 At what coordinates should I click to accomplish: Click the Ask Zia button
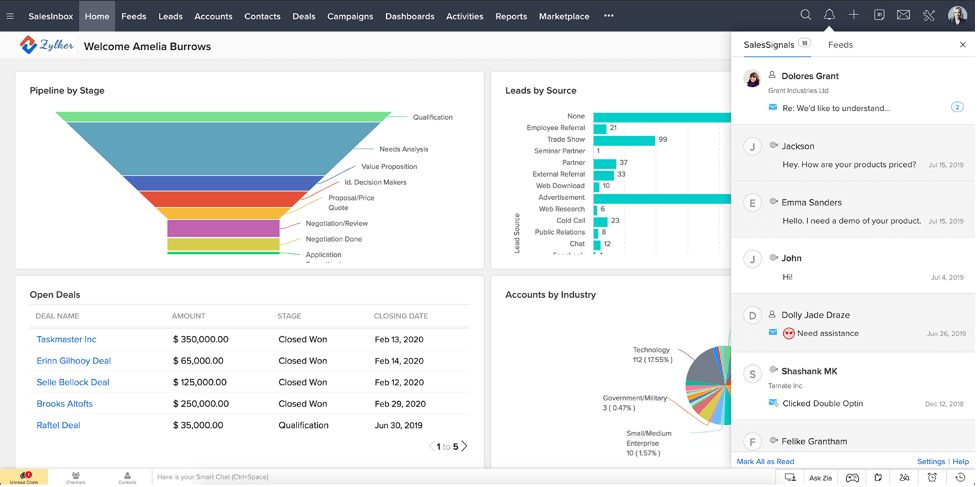coord(819,478)
